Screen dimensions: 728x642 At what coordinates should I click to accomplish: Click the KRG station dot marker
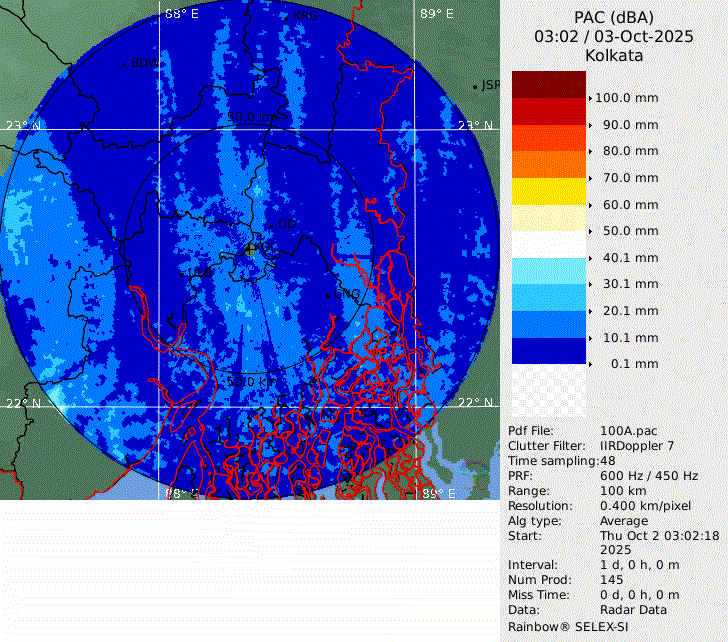coord(286,16)
